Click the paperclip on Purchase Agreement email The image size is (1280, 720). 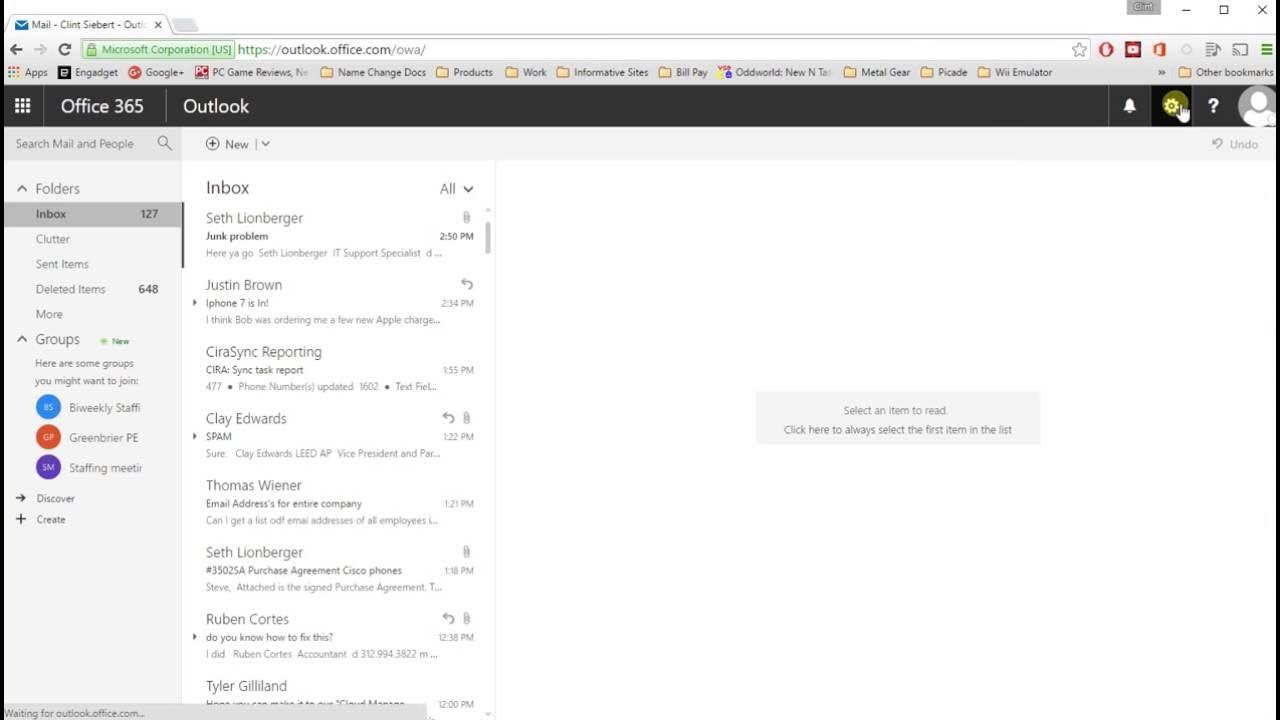[466, 552]
